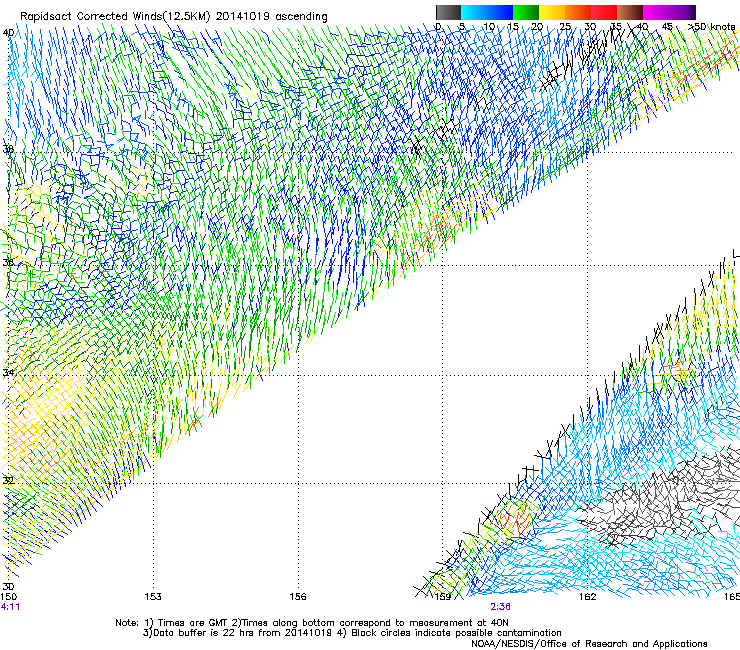The height and width of the screenshot is (650, 740).
Task: Click the '45' label under the color bar
Action: tap(667, 26)
